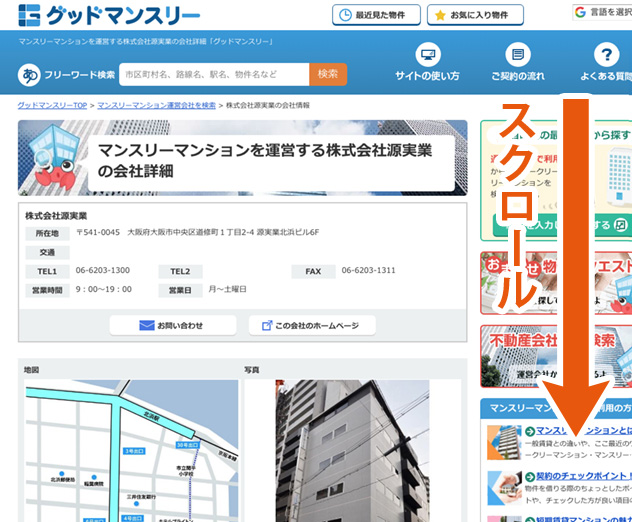This screenshot has width=632, height=522.
Task: Open recently viewed properties (最近見た物件)
Action: [x=370, y=15]
